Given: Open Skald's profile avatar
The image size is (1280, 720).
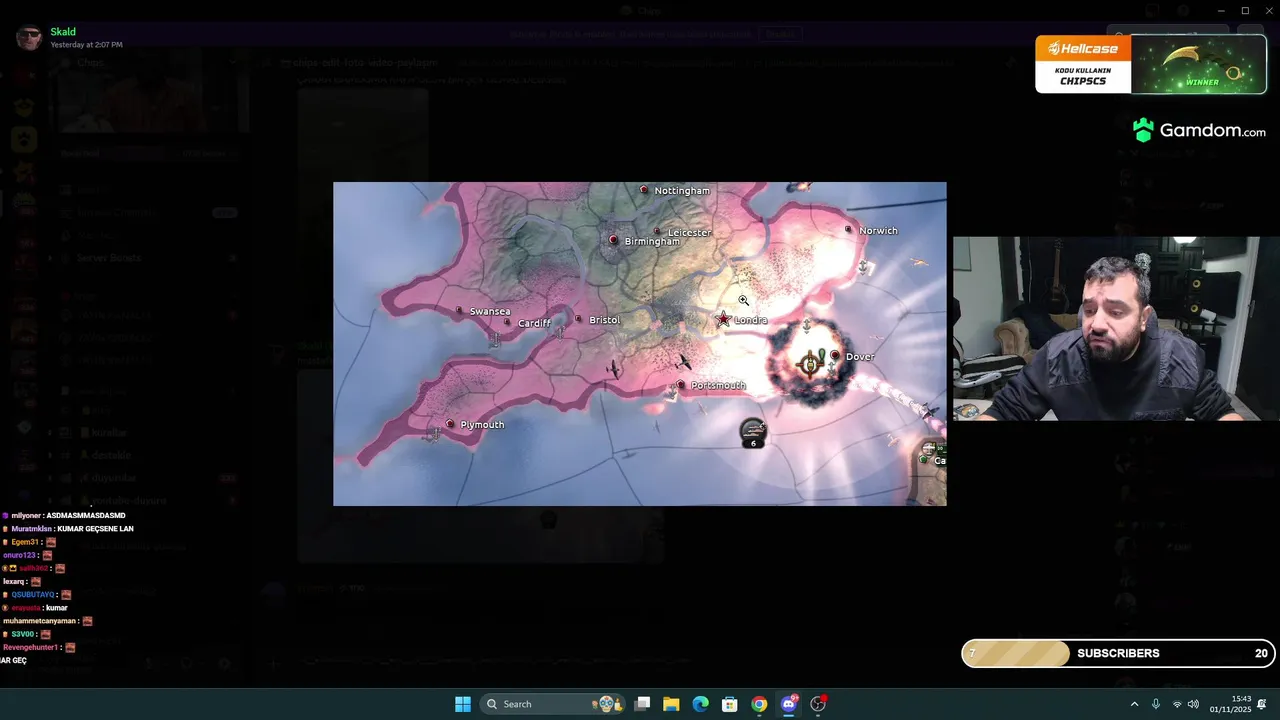Looking at the screenshot, I should point(29,38).
